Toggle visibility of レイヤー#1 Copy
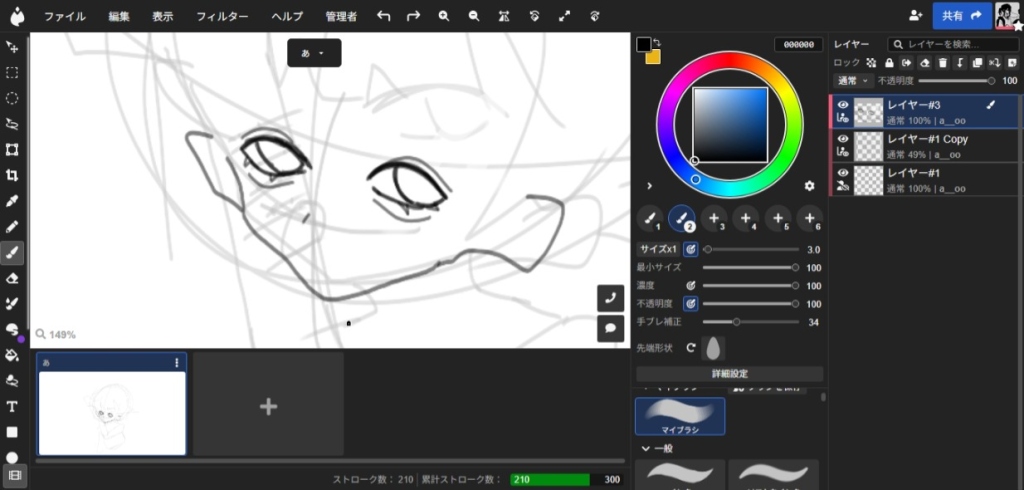The height and width of the screenshot is (490, 1024). pos(843,139)
